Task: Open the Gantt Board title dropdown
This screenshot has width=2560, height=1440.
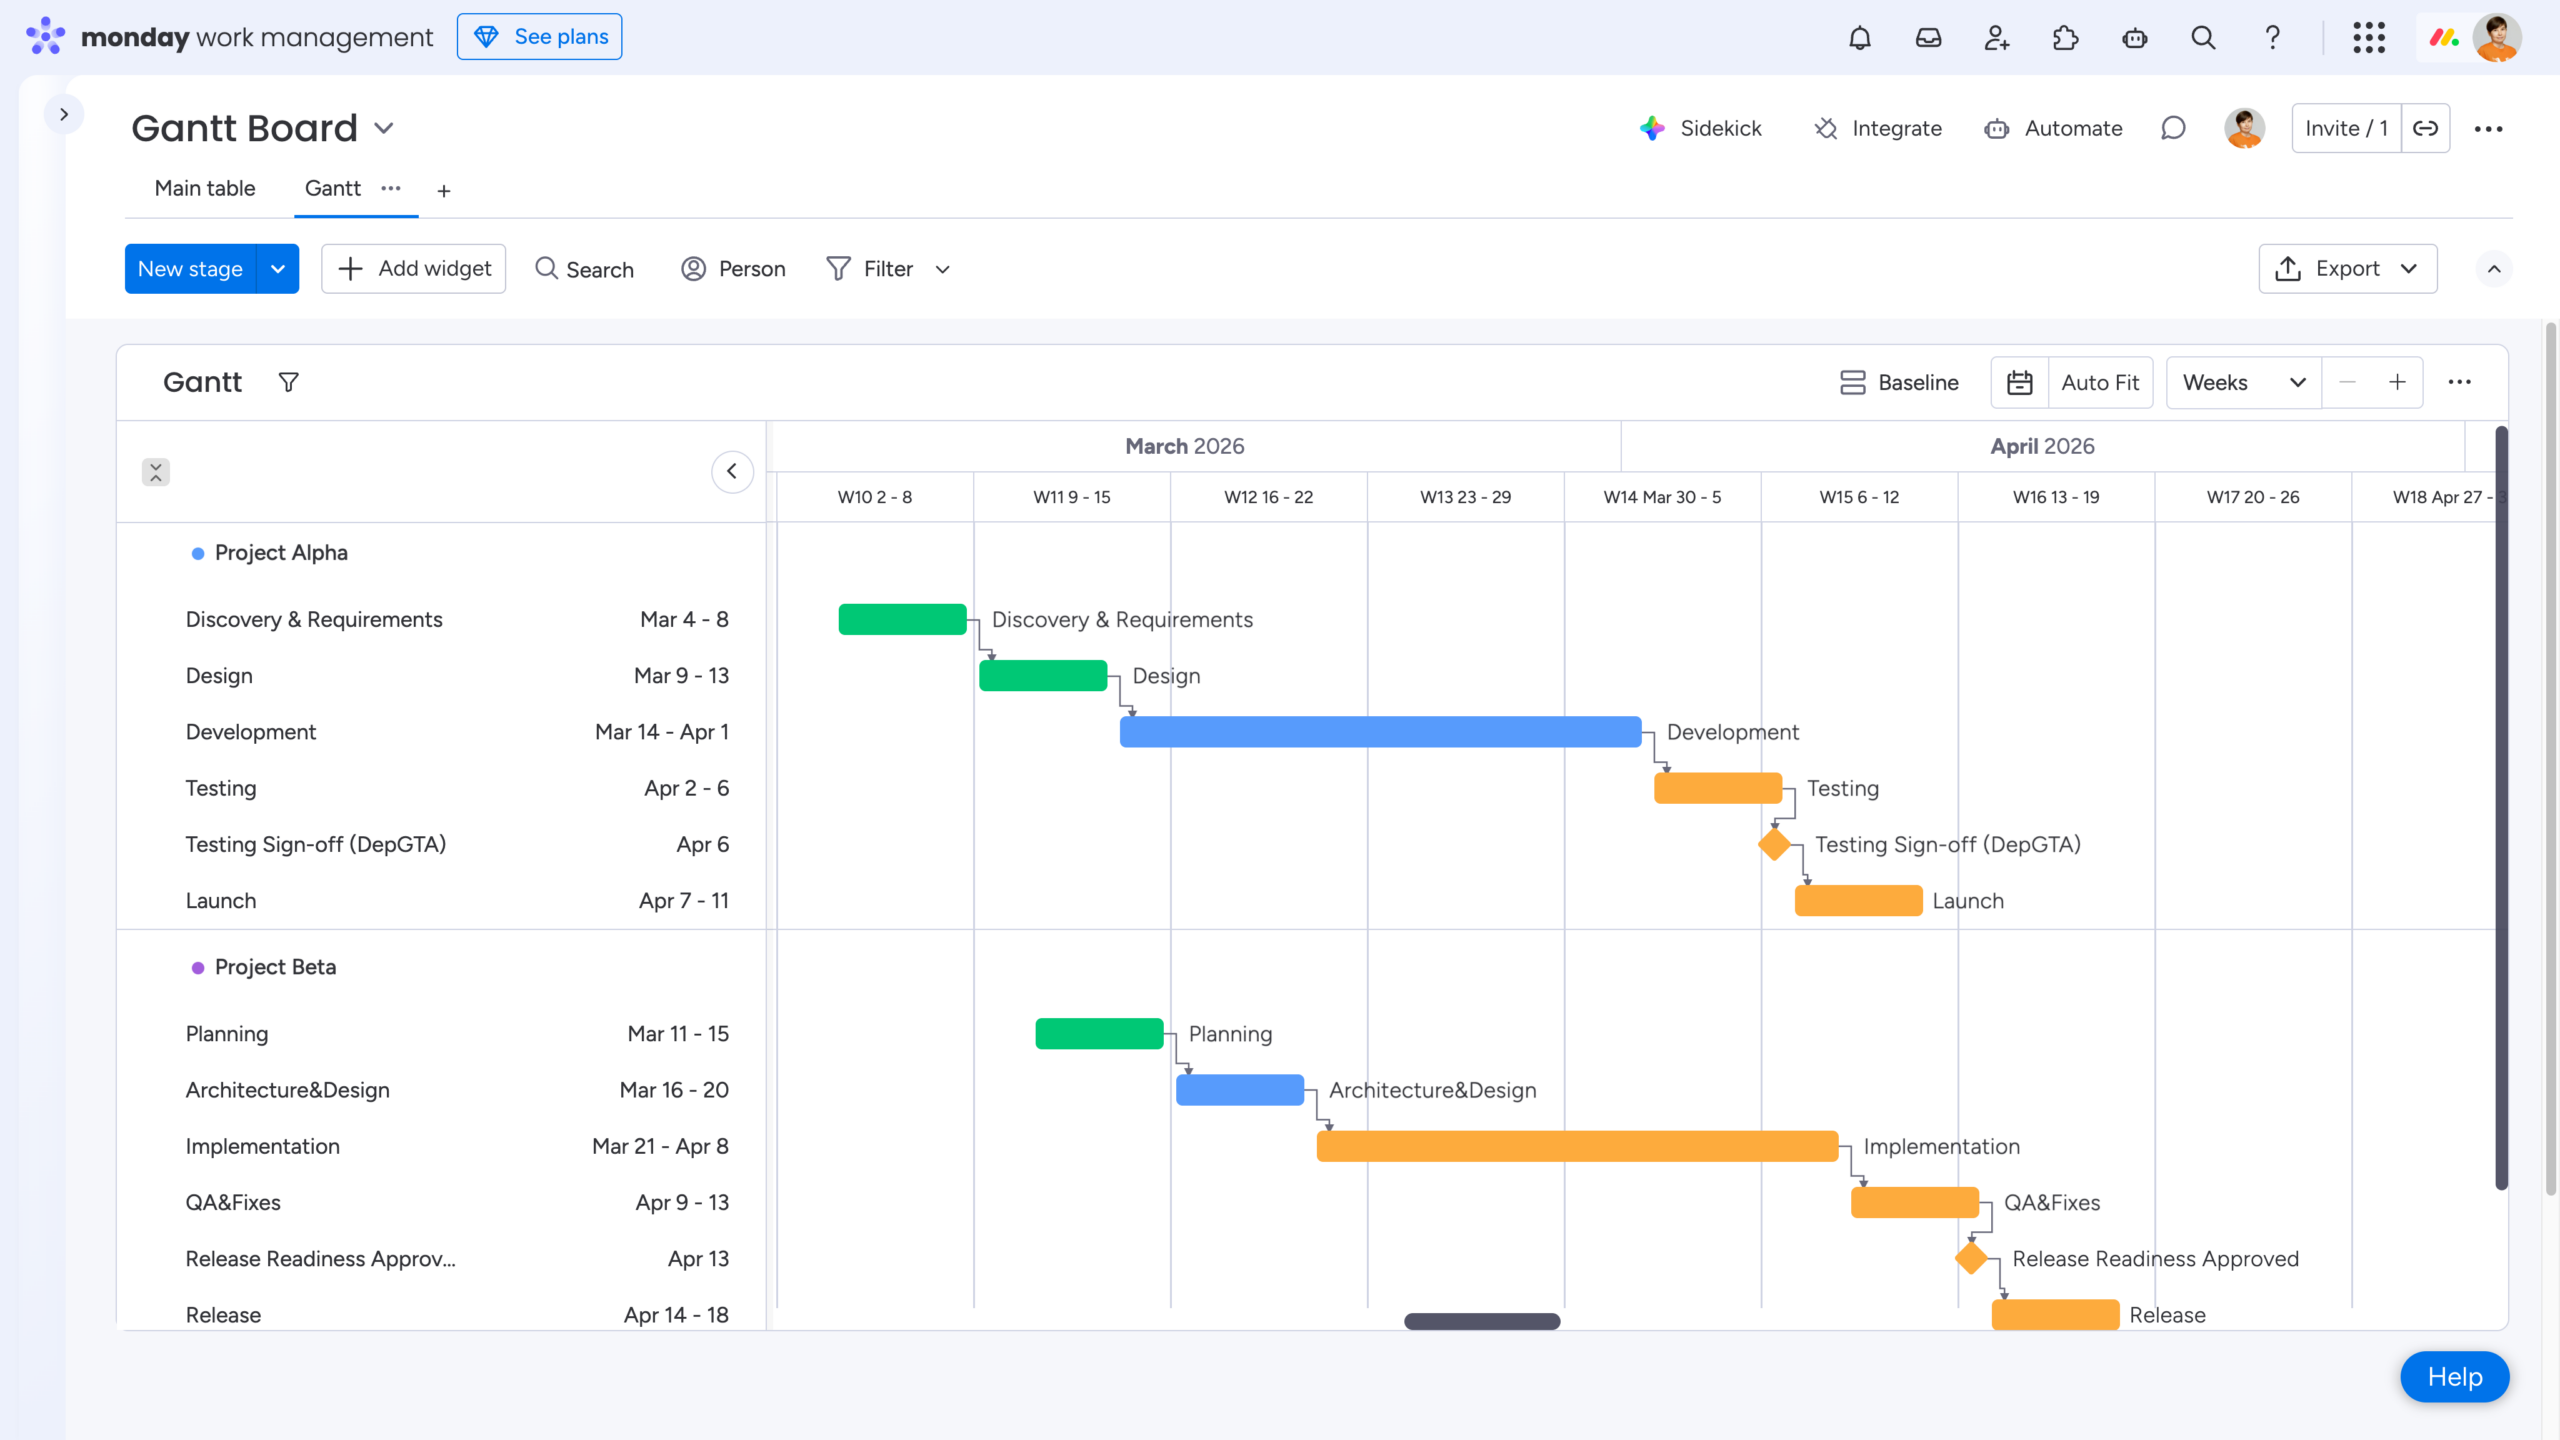Action: tap(385, 128)
